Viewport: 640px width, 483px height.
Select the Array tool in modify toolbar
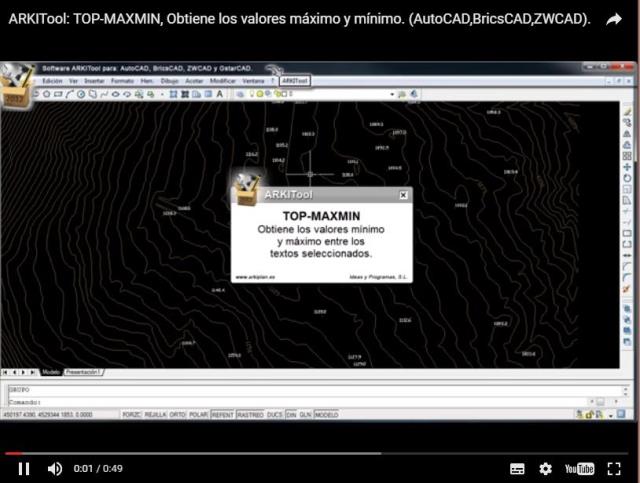click(x=627, y=156)
